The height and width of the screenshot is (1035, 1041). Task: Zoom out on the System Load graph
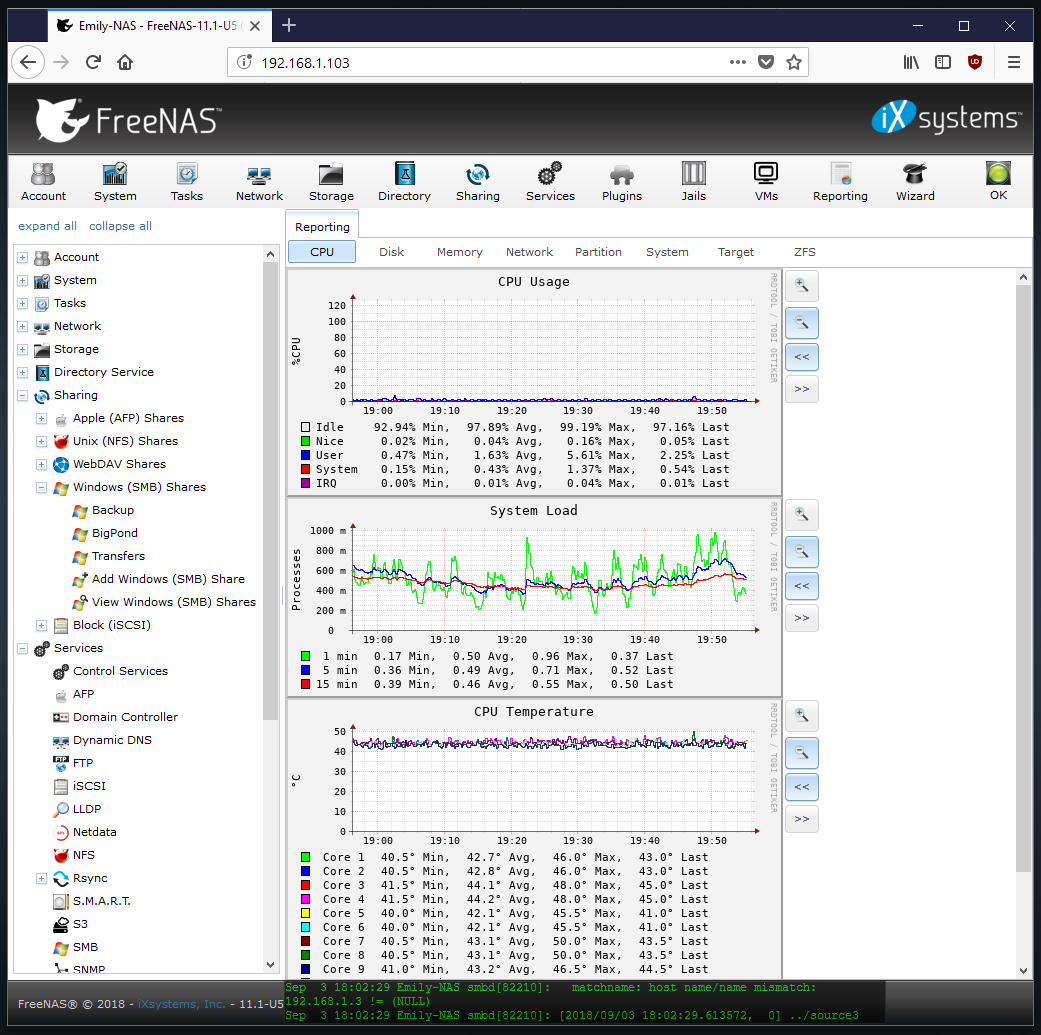coord(801,552)
